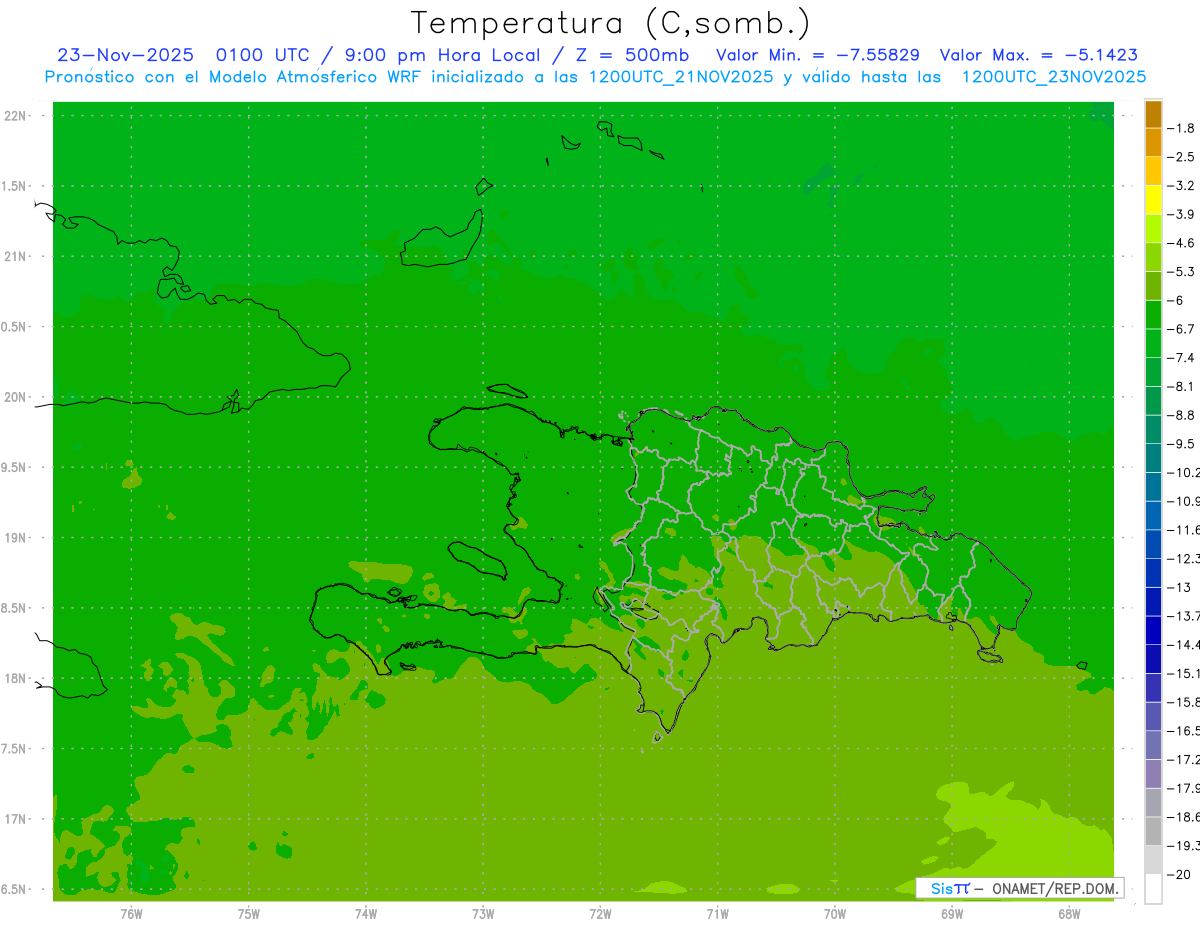Click the '-20' colorbar label
This screenshot has width=1200, height=927.
(1179, 874)
